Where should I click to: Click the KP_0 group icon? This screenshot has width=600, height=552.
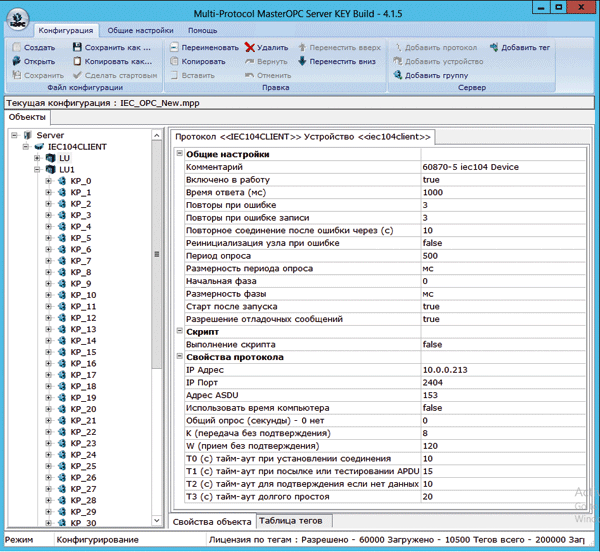pyautogui.click(x=62, y=181)
